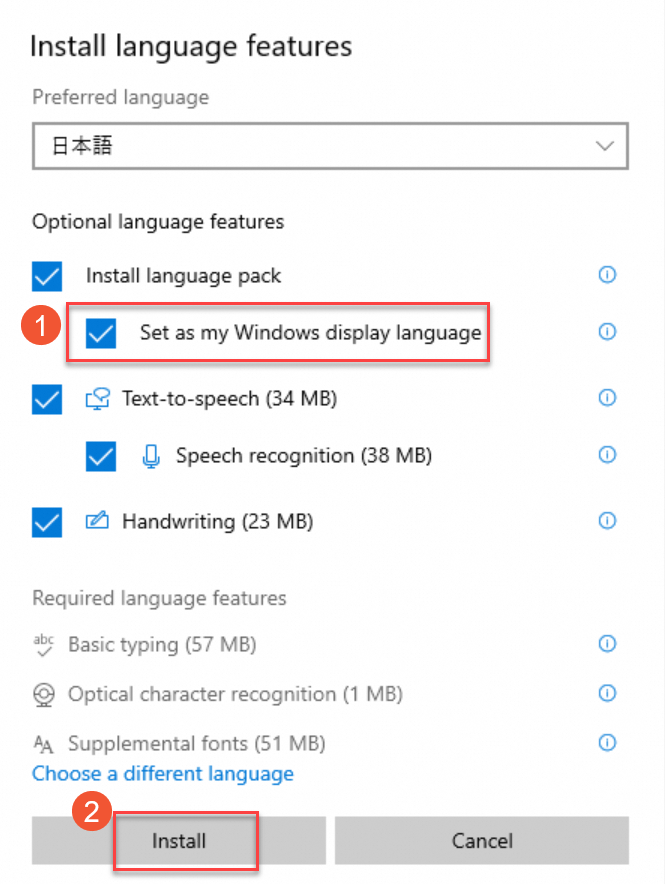Click the Preferred language label
Image resolution: width=665 pixels, height=884 pixels.
[121, 97]
